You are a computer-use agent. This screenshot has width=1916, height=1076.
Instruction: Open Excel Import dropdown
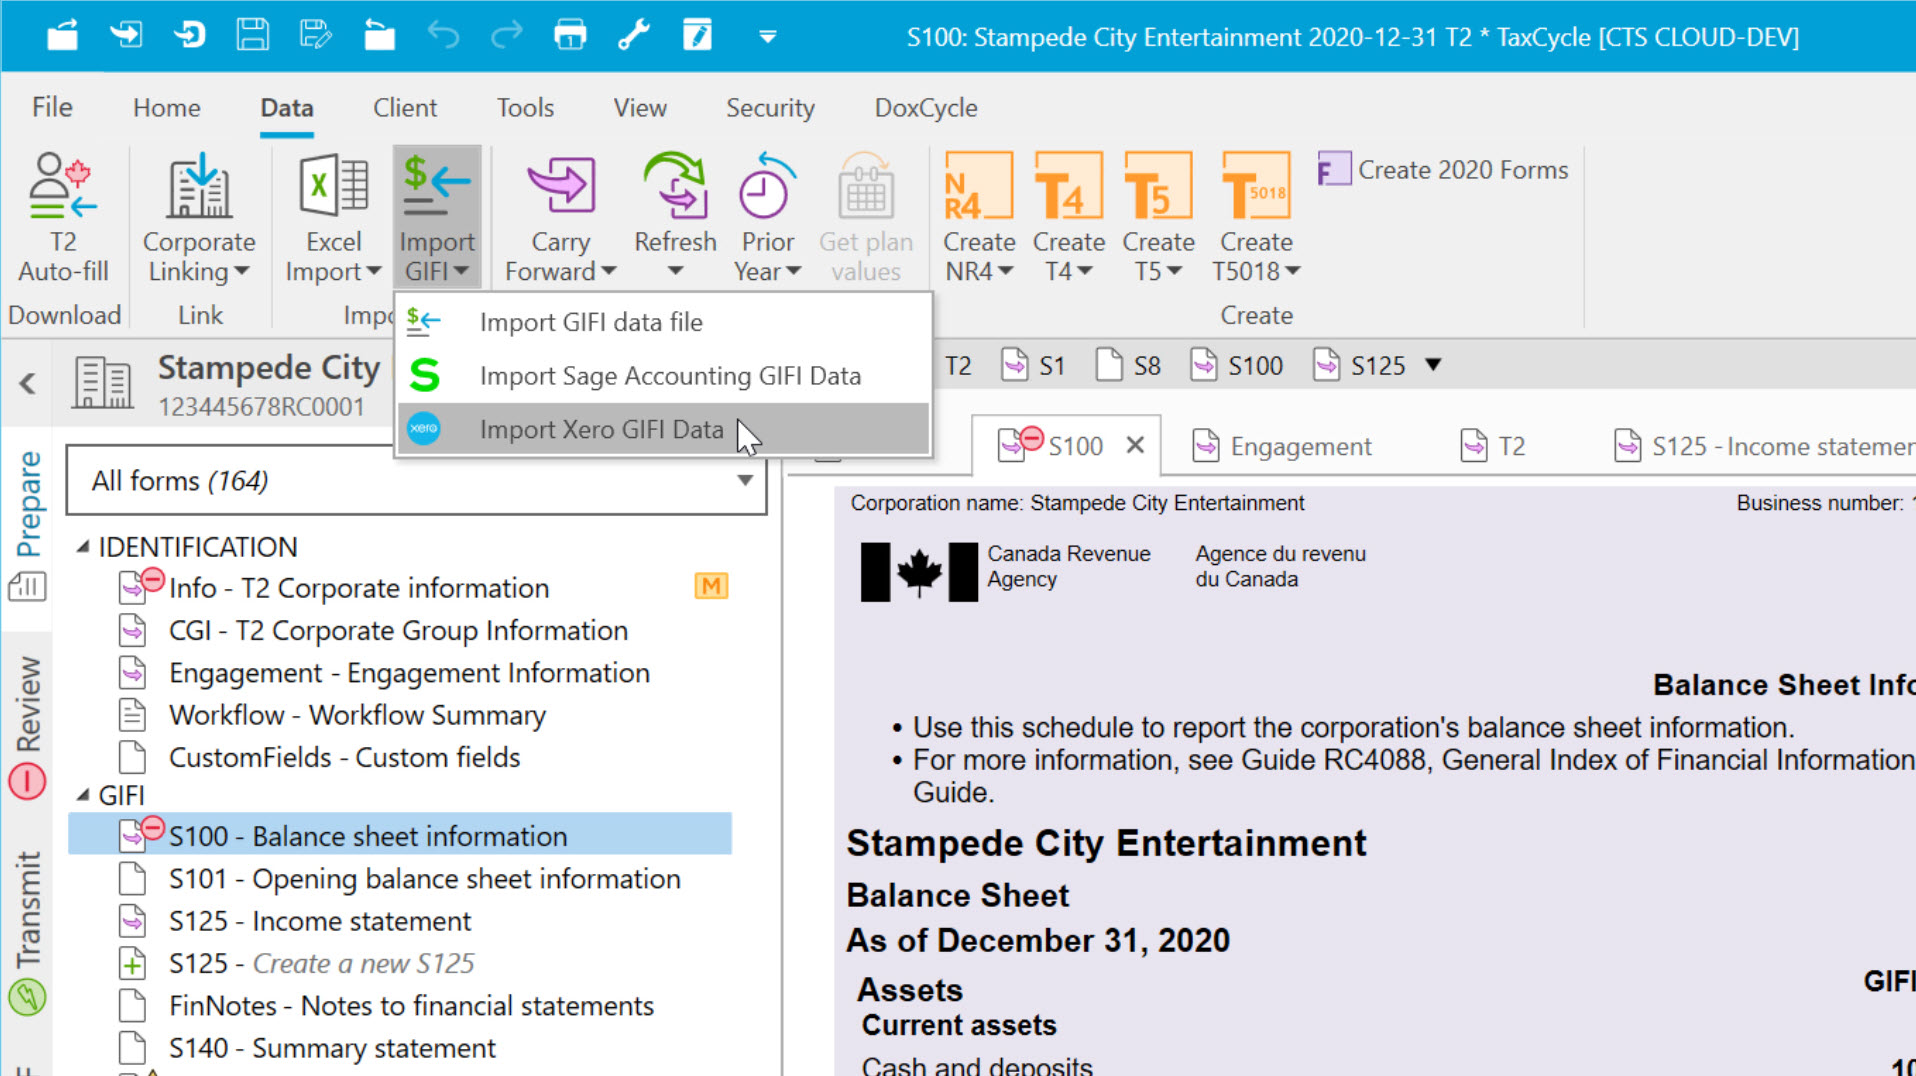[333, 257]
